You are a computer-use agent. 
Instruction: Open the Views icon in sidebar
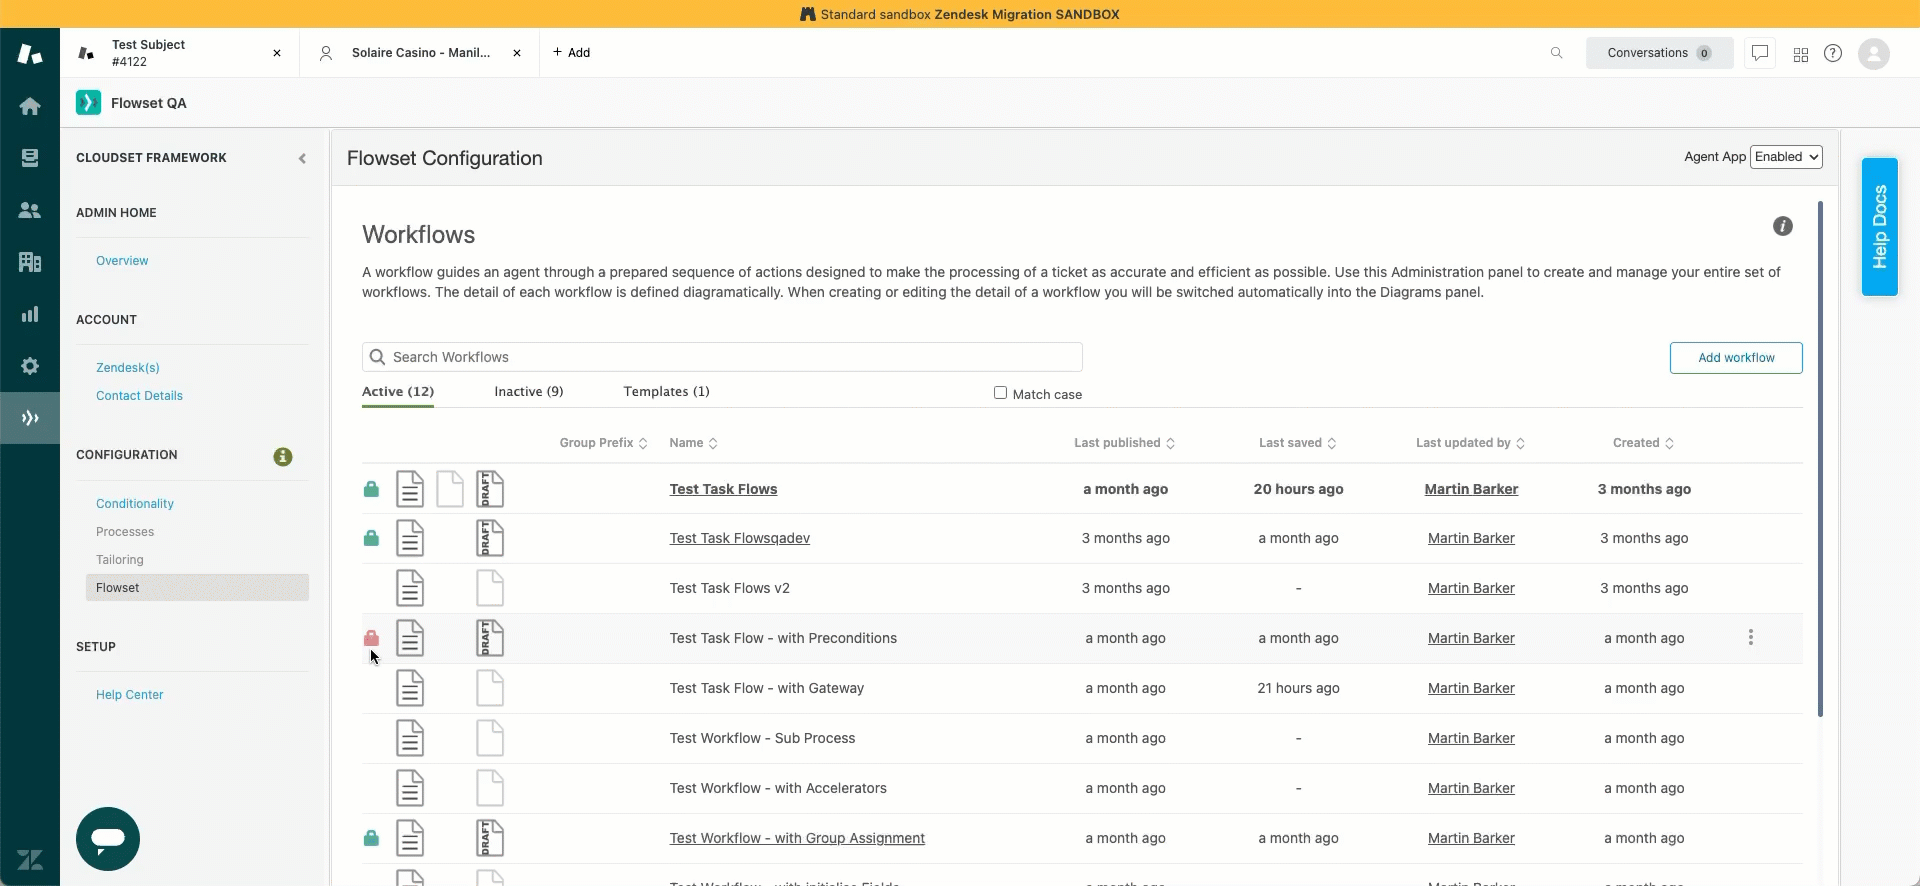point(30,158)
